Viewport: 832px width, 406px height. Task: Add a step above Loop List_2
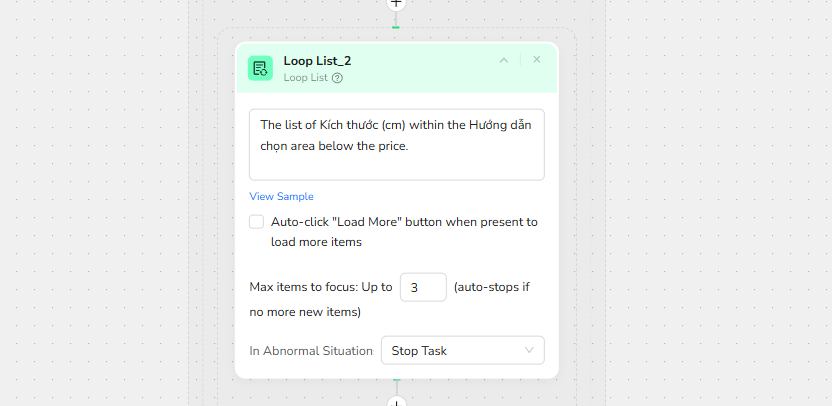point(396,3)
